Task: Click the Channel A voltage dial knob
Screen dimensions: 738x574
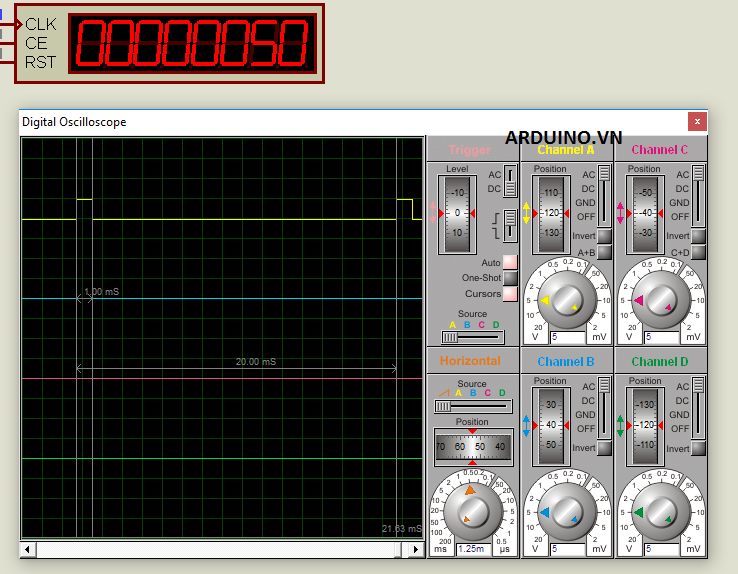Action: [567, 300]
